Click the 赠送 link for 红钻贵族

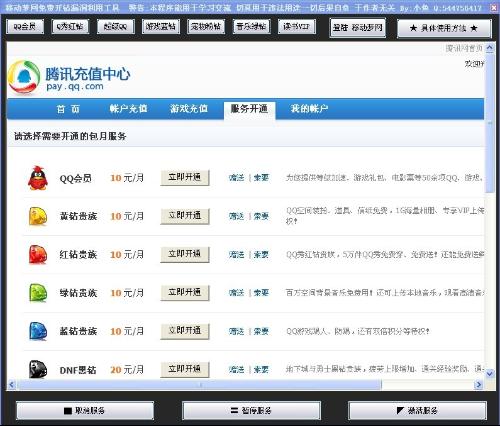coord(236,255)
